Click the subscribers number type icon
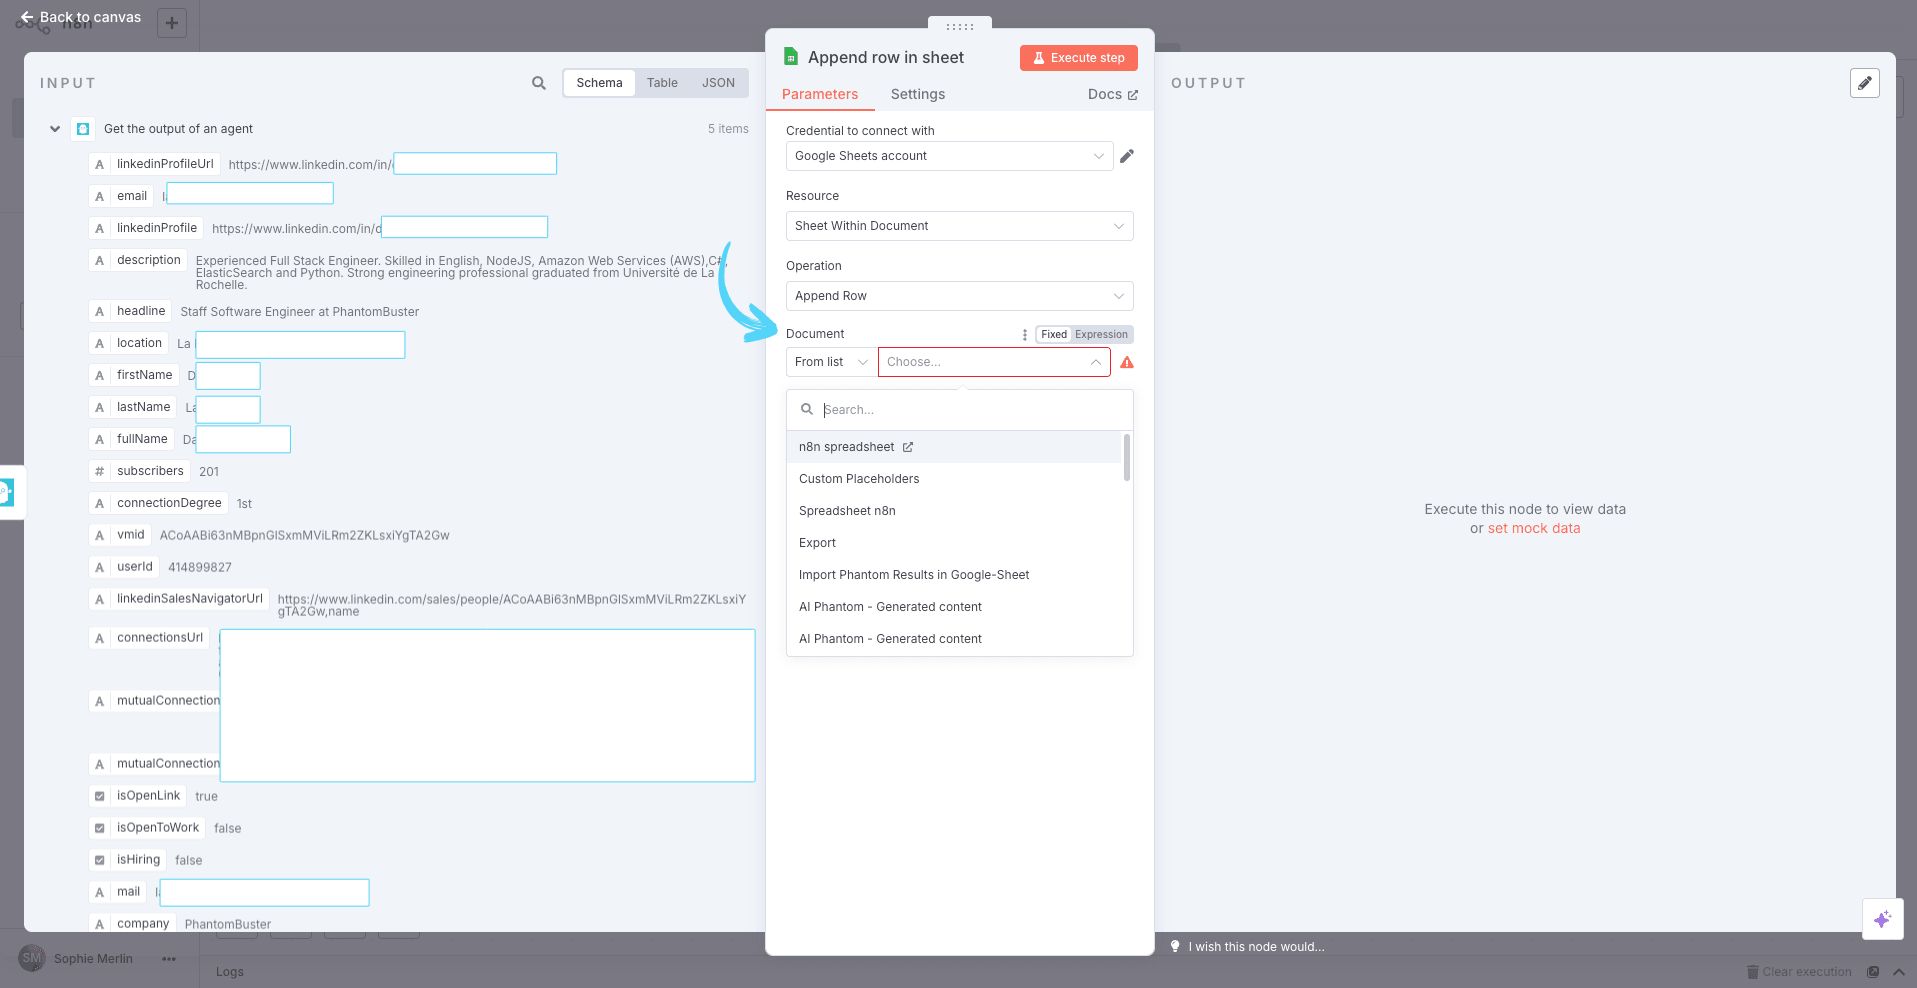The height and width of the screenshot is (988, 1917). coord(99,472)
